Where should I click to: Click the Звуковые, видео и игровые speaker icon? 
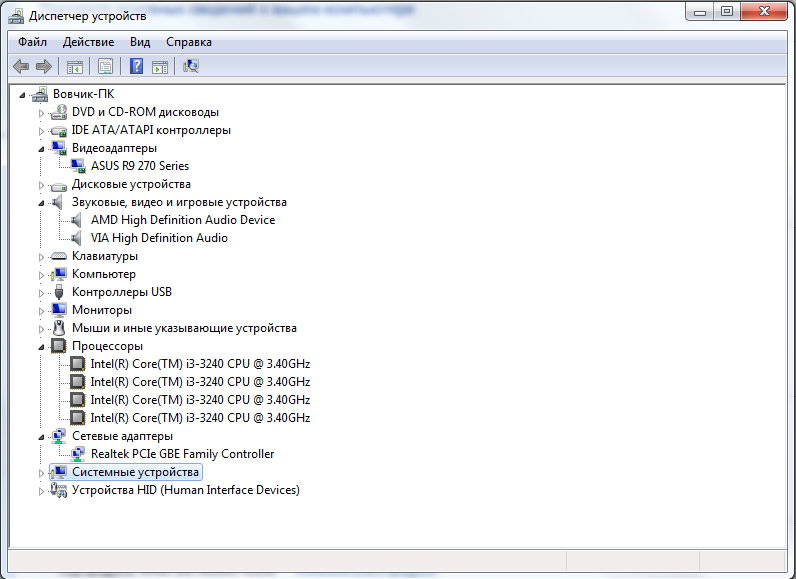coord(58,202)
